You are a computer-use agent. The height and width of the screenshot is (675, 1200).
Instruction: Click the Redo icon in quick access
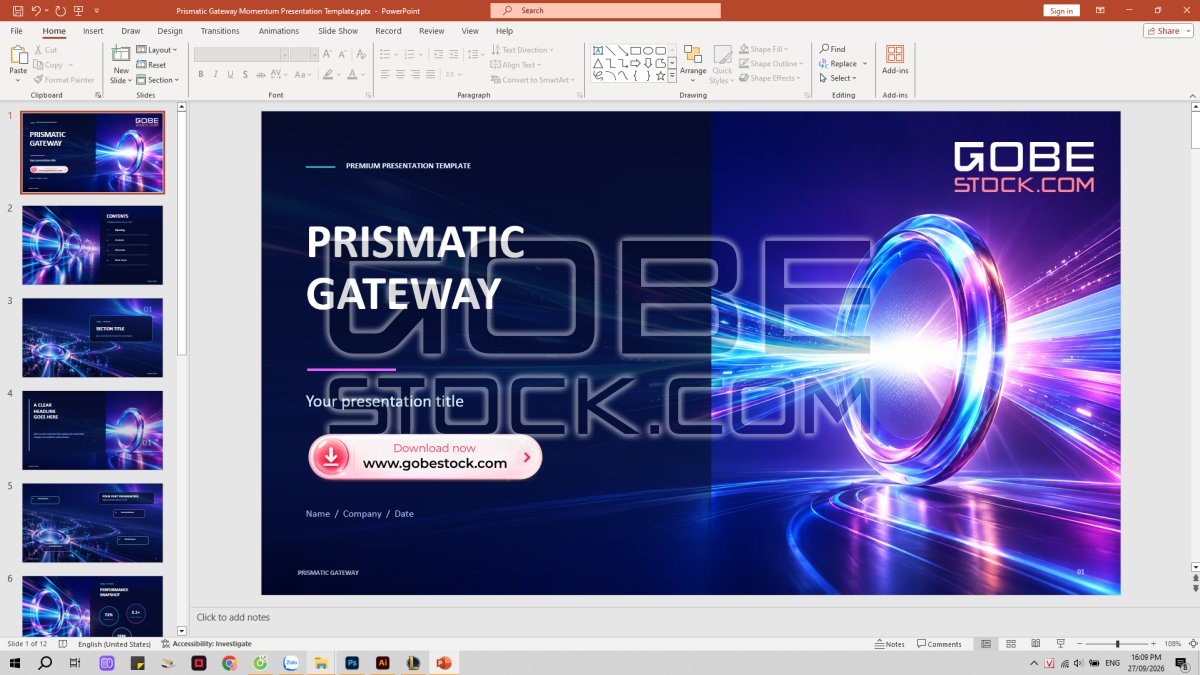coord(61,10)
